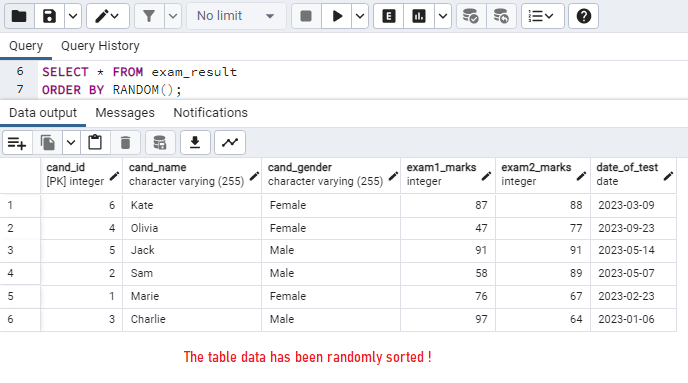
Task: Save the query file
Action: point(49,16)
